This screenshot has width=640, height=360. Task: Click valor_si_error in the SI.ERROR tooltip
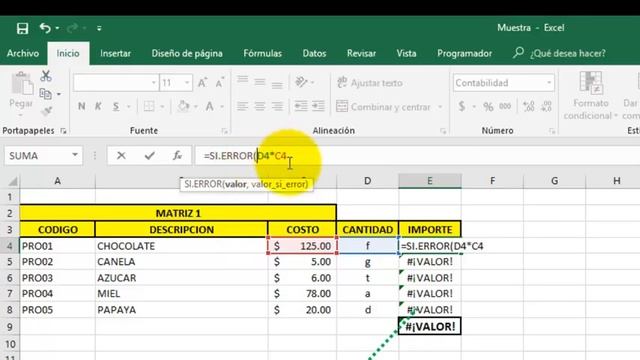coord(279,184)
